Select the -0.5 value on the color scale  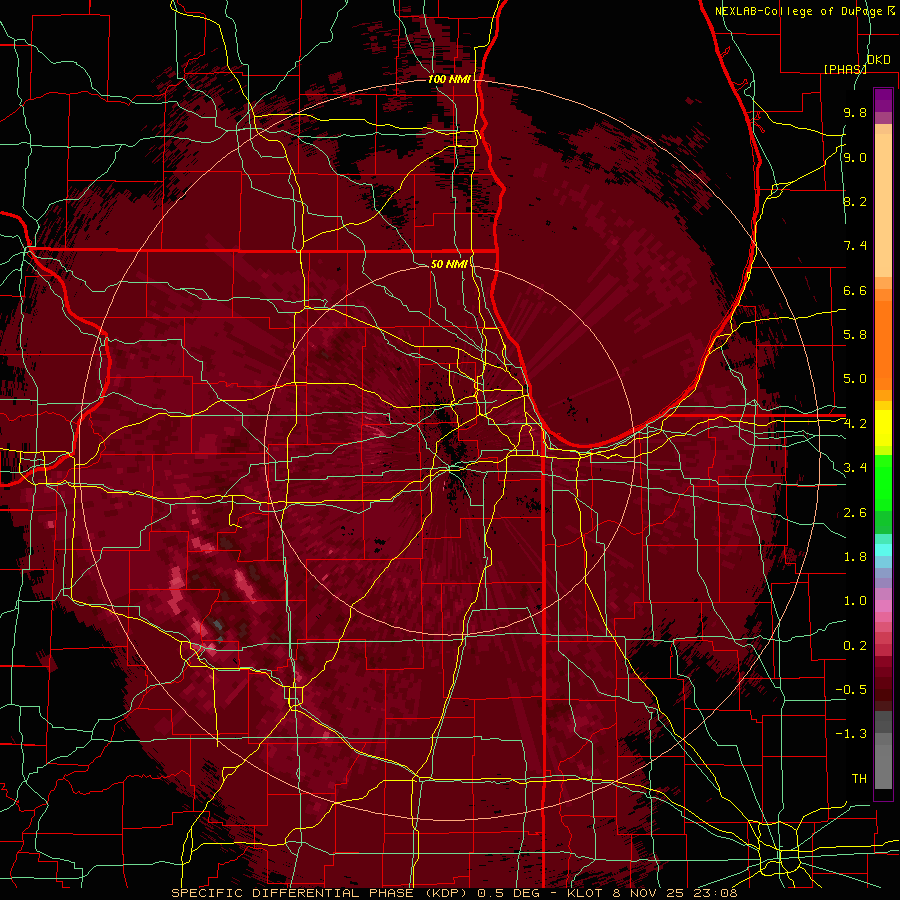851,690
